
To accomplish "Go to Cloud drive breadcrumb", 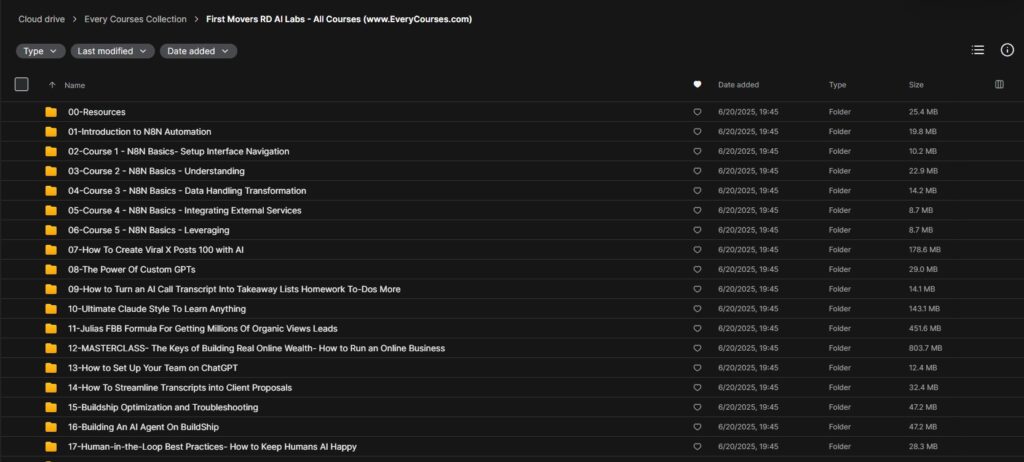I will pos(41,20).
